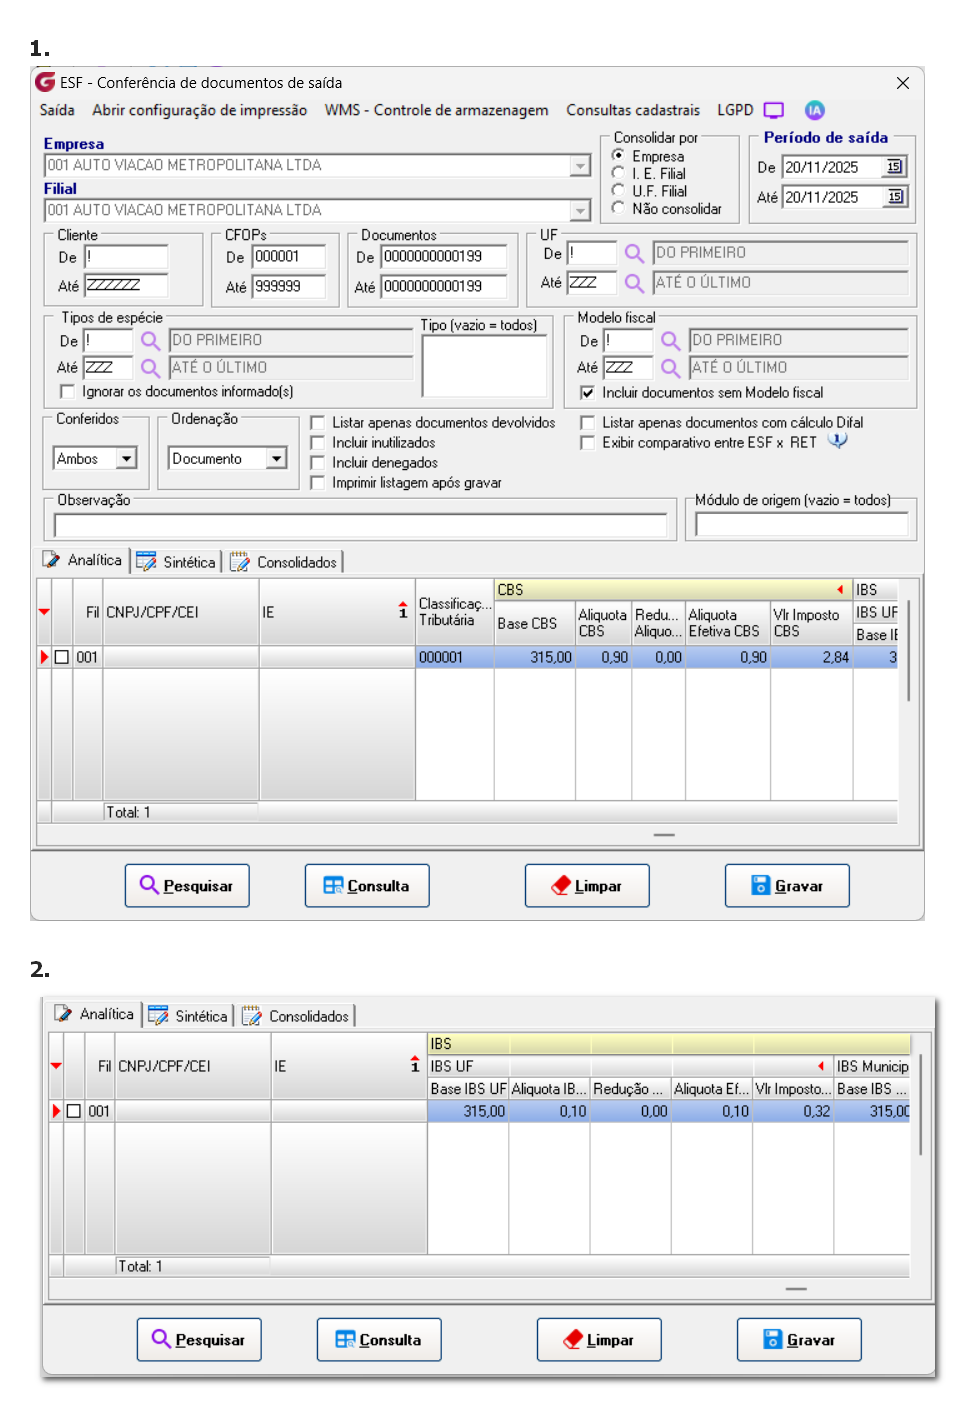Enable 'Incluir denegados' checkbox
Viewport: 976px width, 1418px height.
coord(317,462)
